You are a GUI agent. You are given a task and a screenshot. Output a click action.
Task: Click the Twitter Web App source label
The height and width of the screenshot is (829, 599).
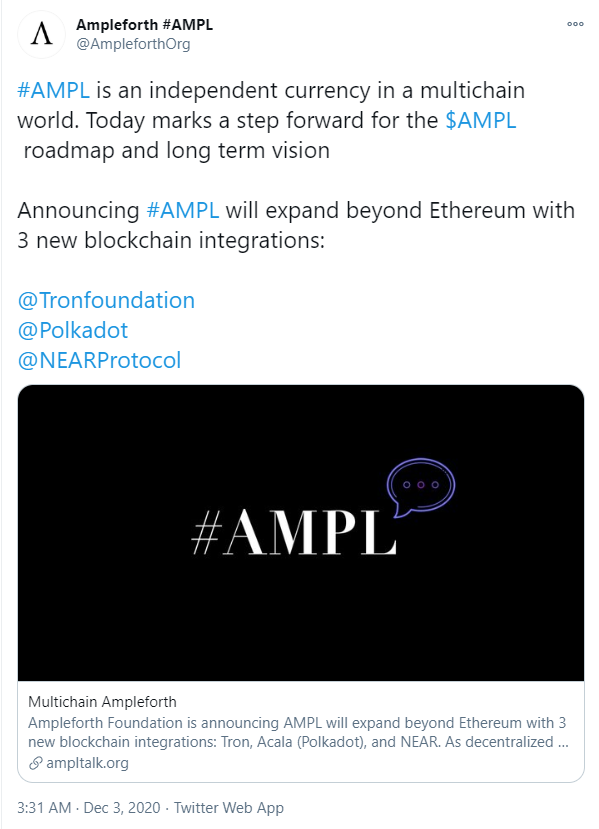coord(229,808)
